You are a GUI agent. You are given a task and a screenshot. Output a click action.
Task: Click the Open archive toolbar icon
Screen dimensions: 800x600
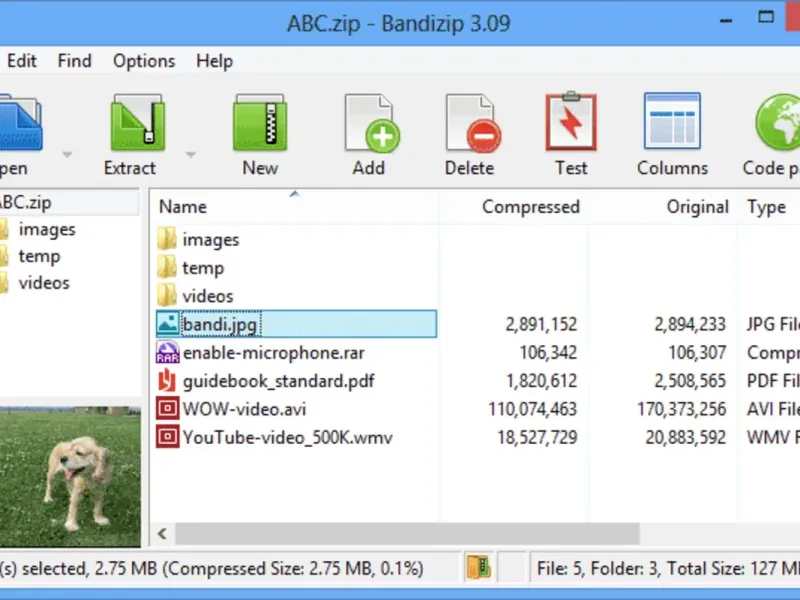pos(20,123)
